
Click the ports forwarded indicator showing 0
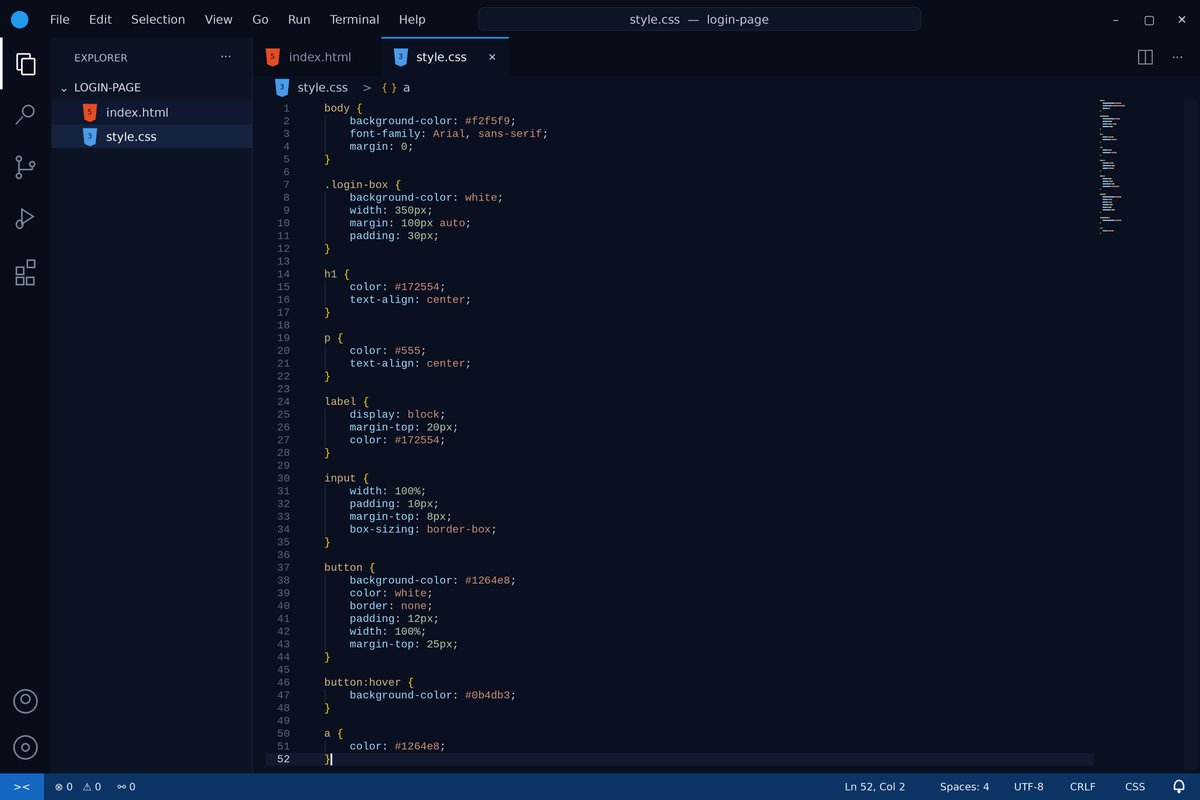tap(126, 787)
